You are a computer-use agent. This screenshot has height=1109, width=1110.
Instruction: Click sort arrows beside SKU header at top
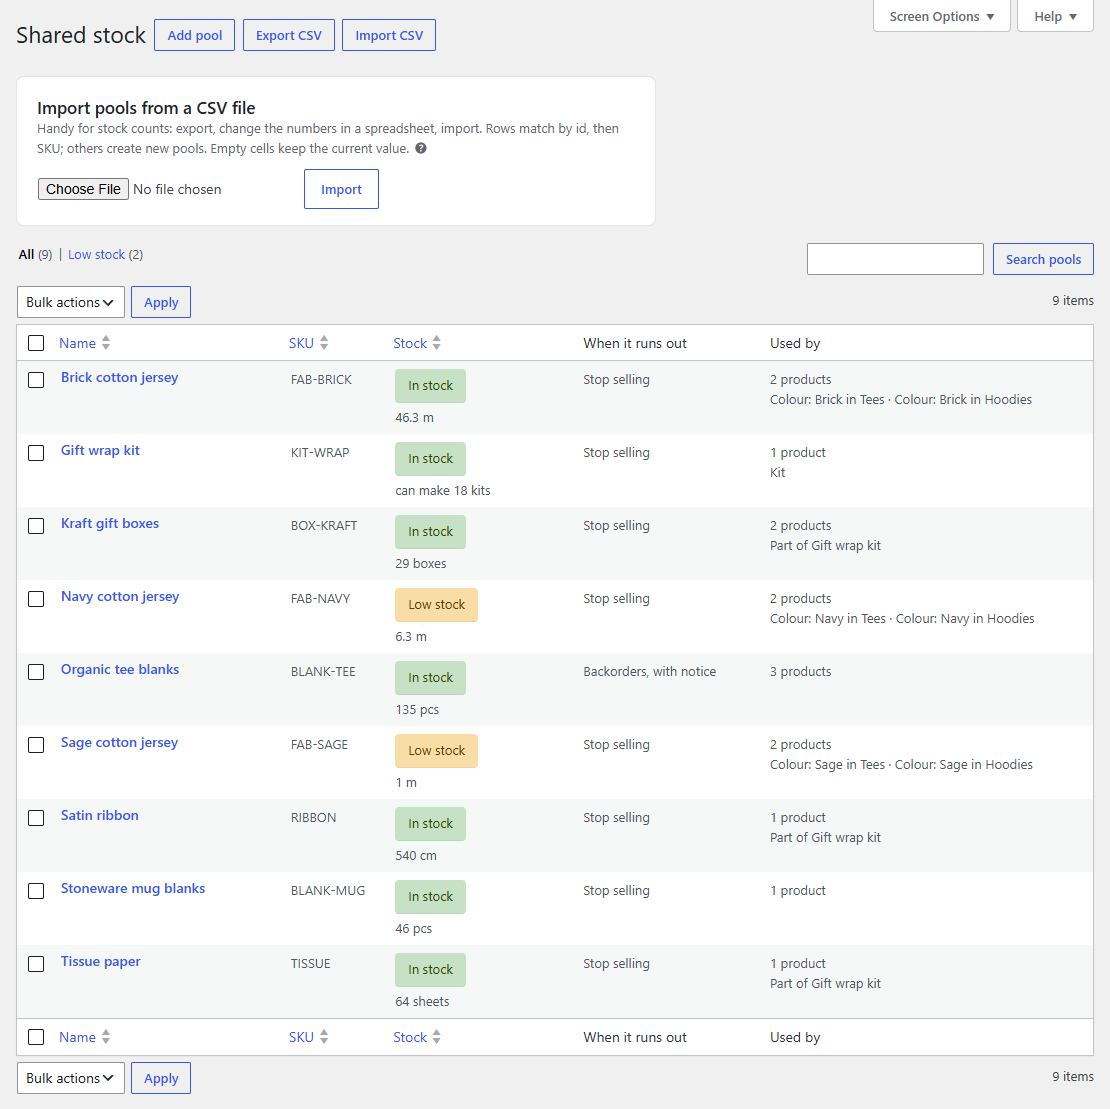pyautogui.click(x=324, y=343)
